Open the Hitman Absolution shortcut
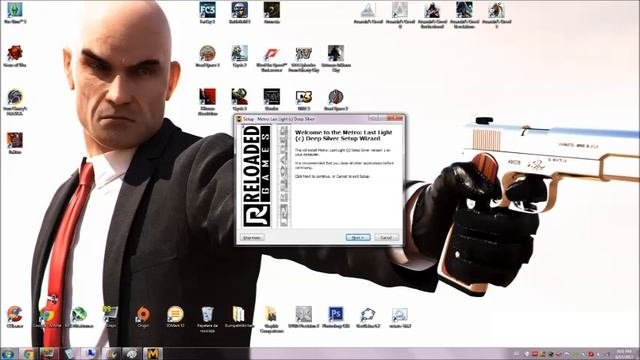This screenshot has width=640, height=360. tap(207, 102)
